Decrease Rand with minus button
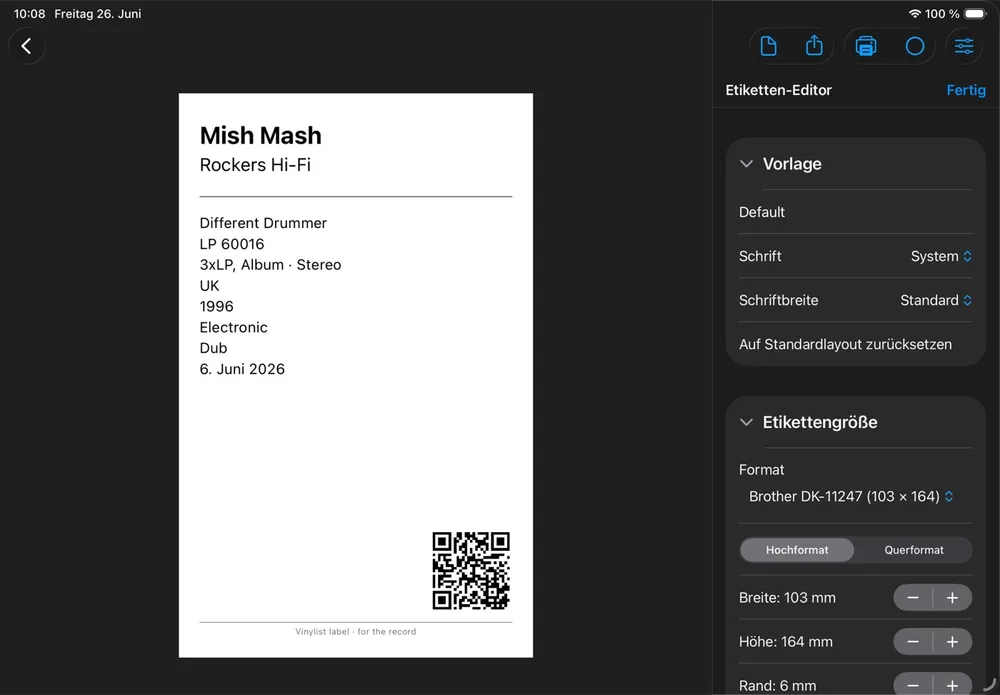Viewport: 1000px width, 695px height. pyautogui.click(x=913, y=685)
